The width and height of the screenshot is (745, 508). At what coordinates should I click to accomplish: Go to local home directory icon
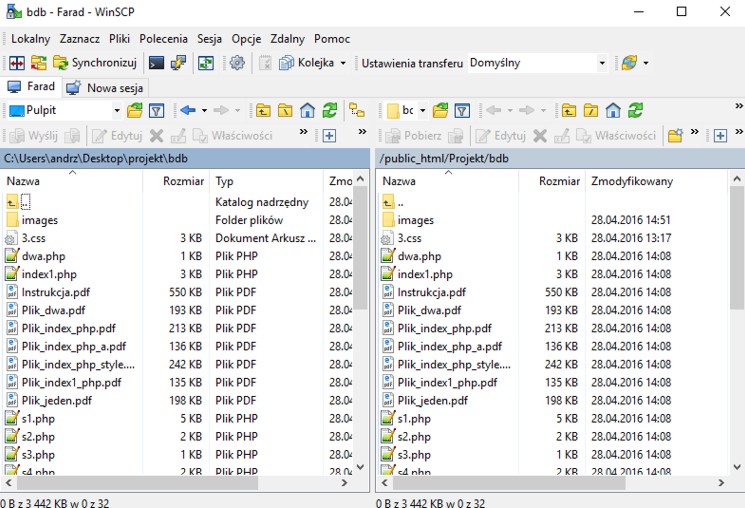point(307,111)
